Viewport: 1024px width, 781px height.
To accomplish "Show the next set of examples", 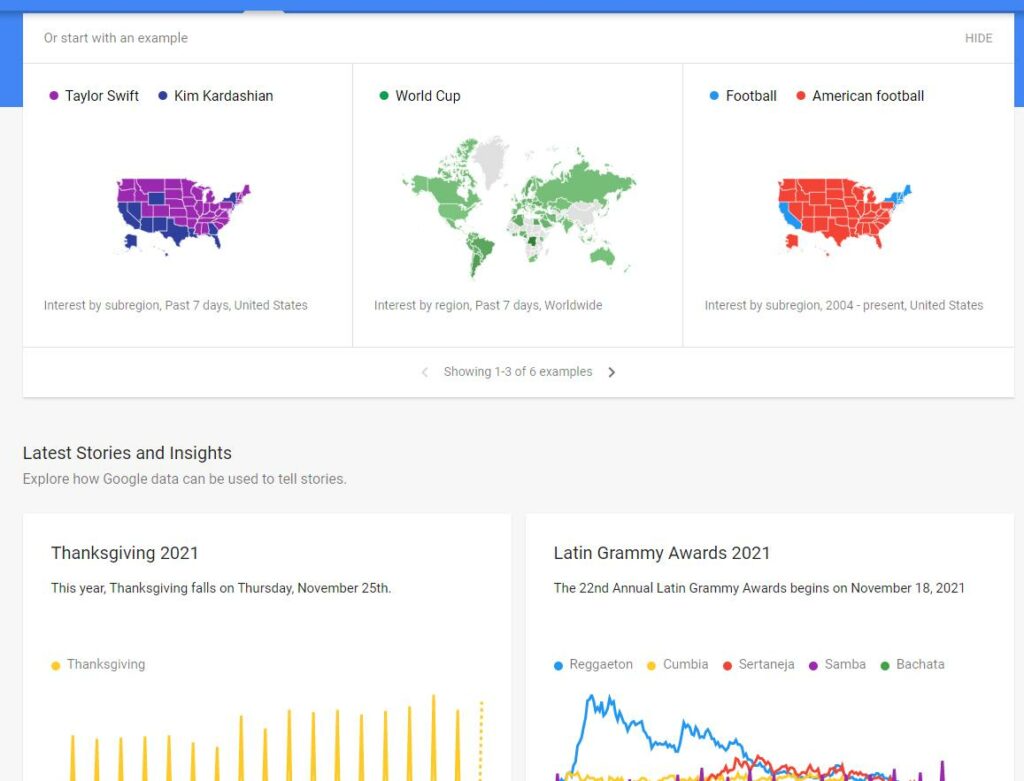I will [612, 371].
